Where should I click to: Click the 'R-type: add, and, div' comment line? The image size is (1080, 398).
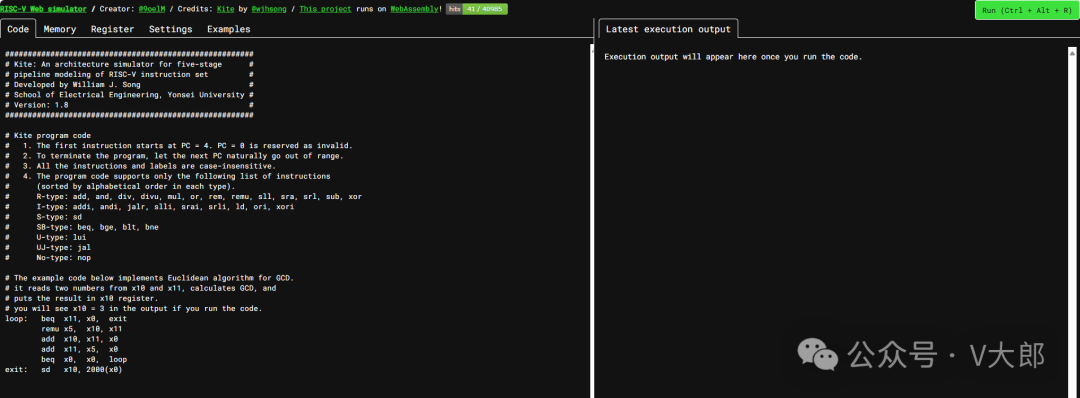pos(183,196)
